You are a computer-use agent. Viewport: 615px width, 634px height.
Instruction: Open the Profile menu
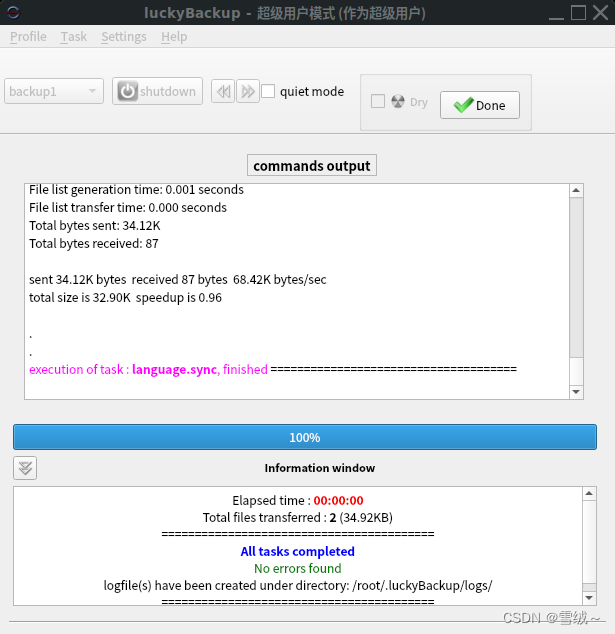pyautogui.click(x=28, y=37)
